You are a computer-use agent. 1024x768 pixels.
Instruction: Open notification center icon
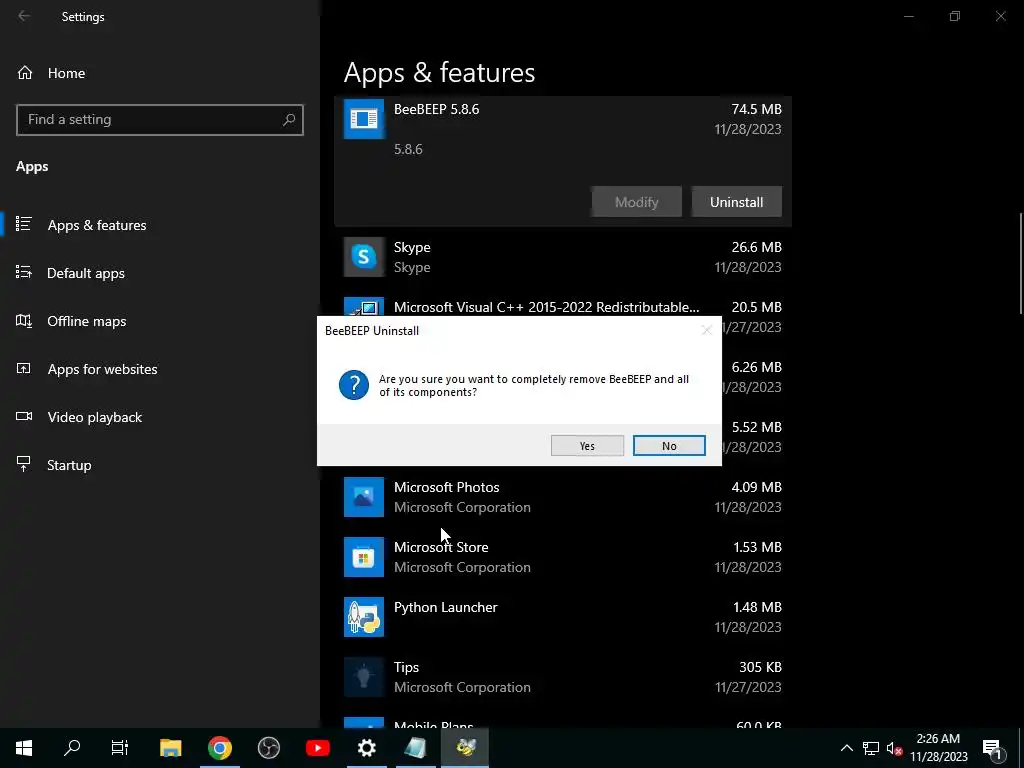coord(992,748)
